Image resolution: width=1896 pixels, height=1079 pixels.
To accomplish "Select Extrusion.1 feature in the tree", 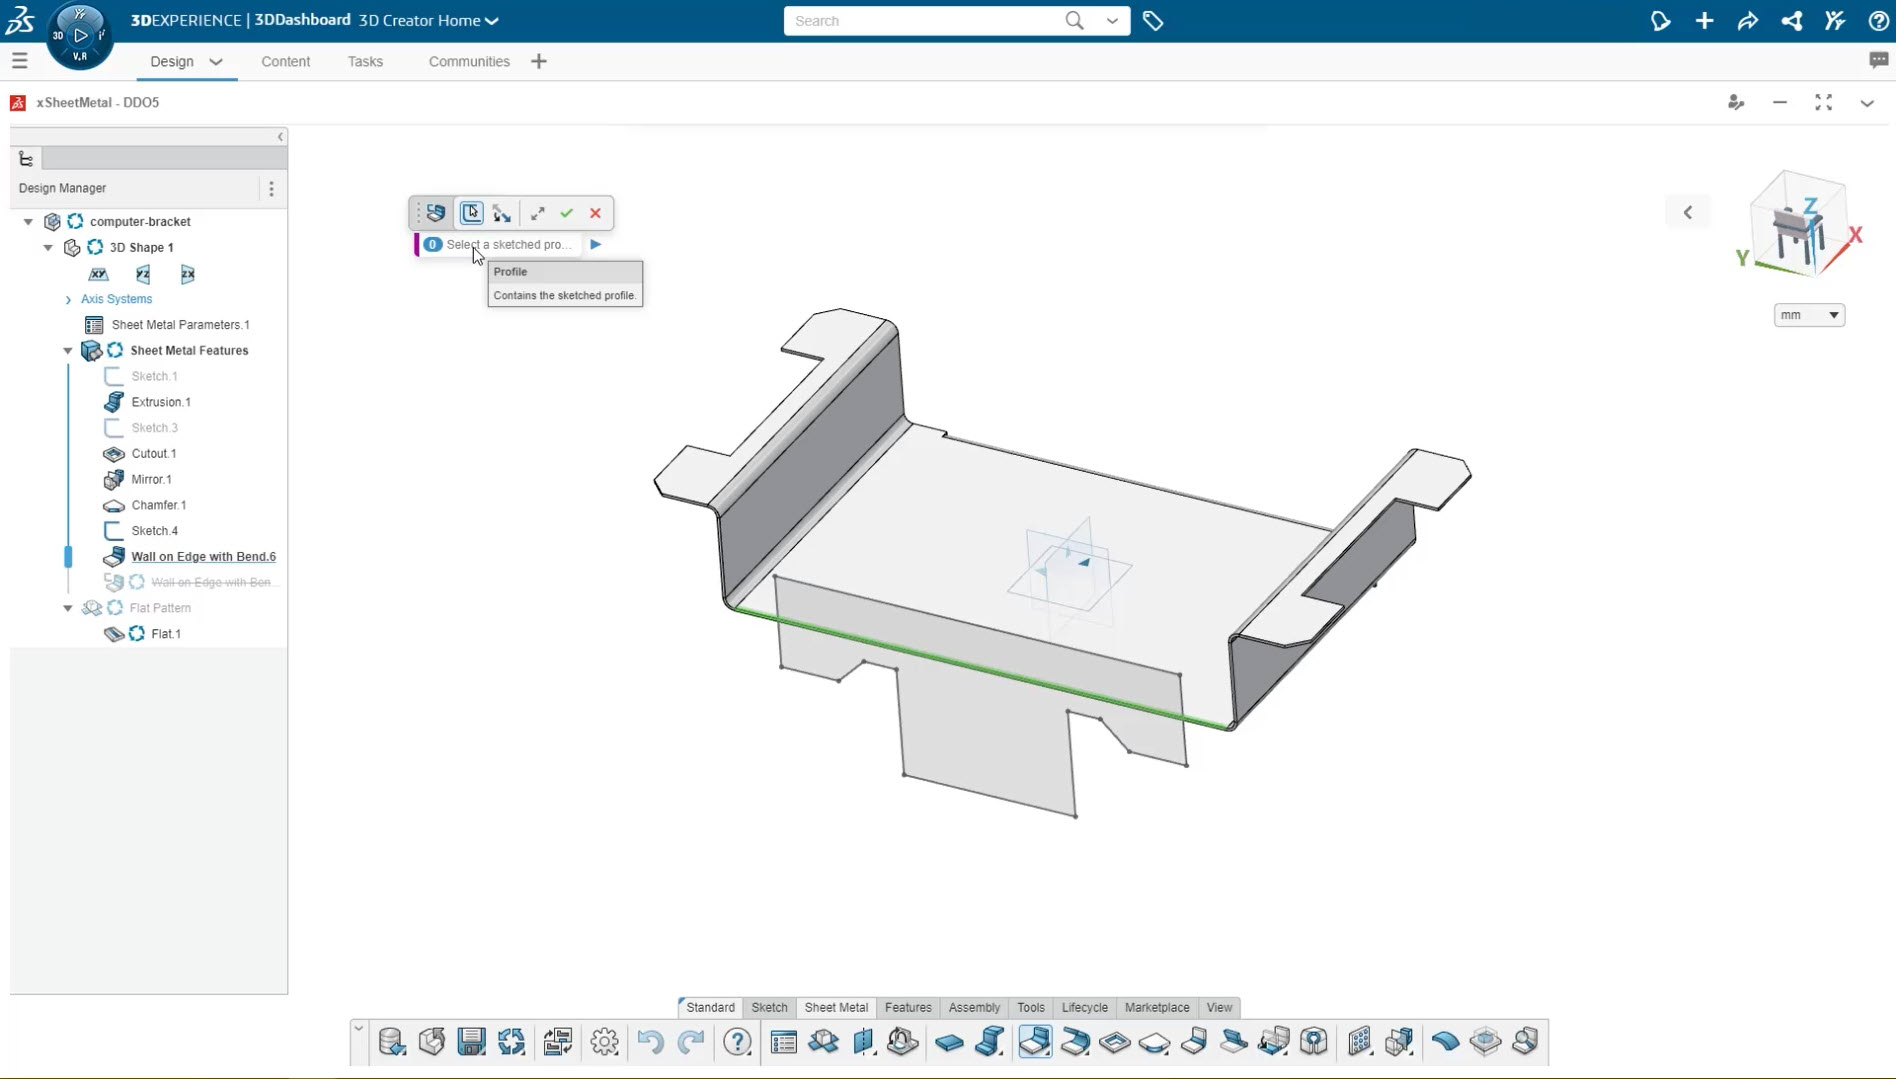I will click(x=160, y=402).
